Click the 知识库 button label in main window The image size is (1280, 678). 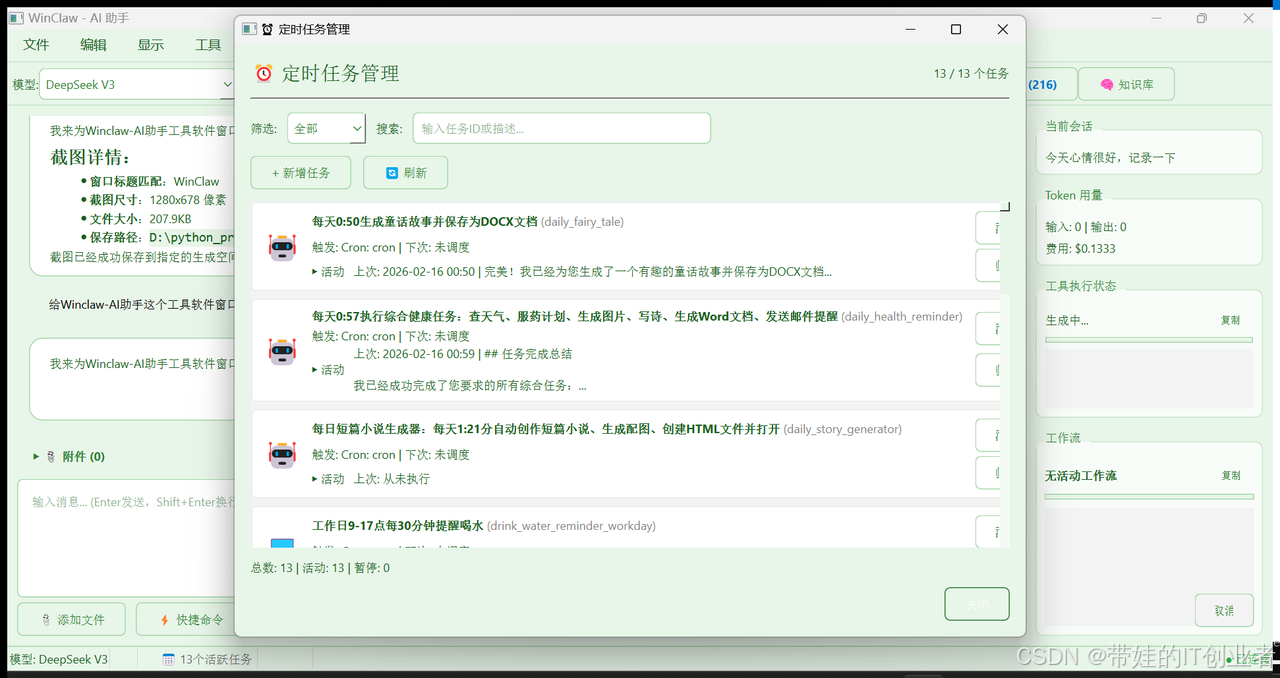point(1136,85)
